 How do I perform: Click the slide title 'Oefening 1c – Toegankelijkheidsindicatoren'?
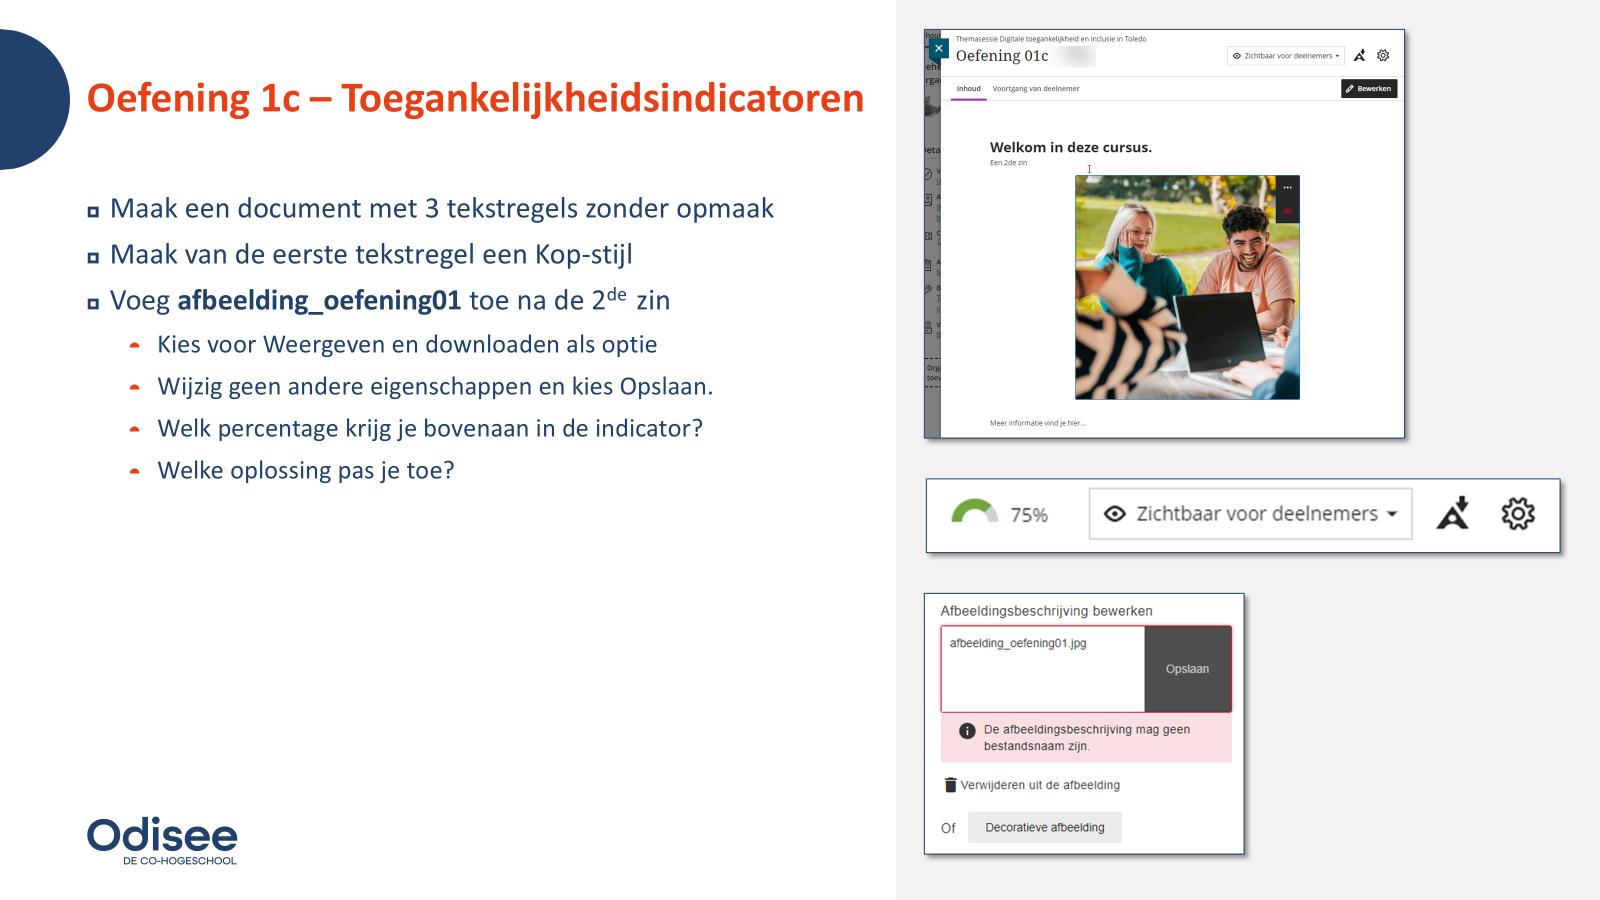tap(475, 98)
